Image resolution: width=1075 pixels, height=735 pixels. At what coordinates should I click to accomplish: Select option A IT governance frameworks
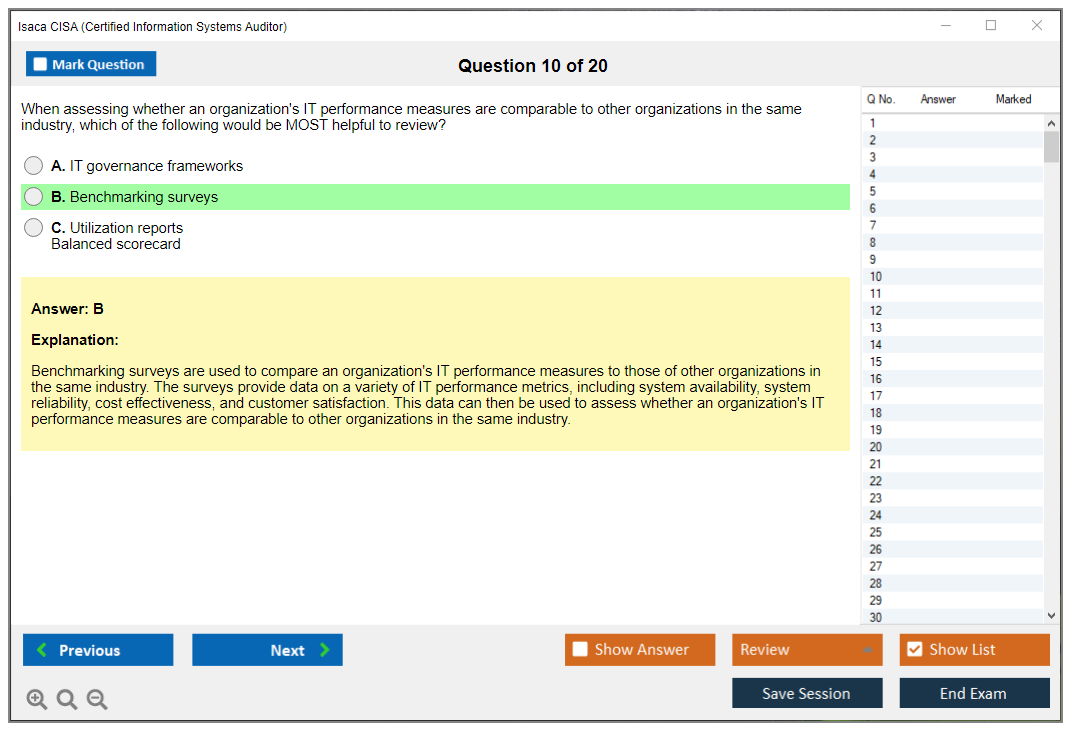[34, 166]
